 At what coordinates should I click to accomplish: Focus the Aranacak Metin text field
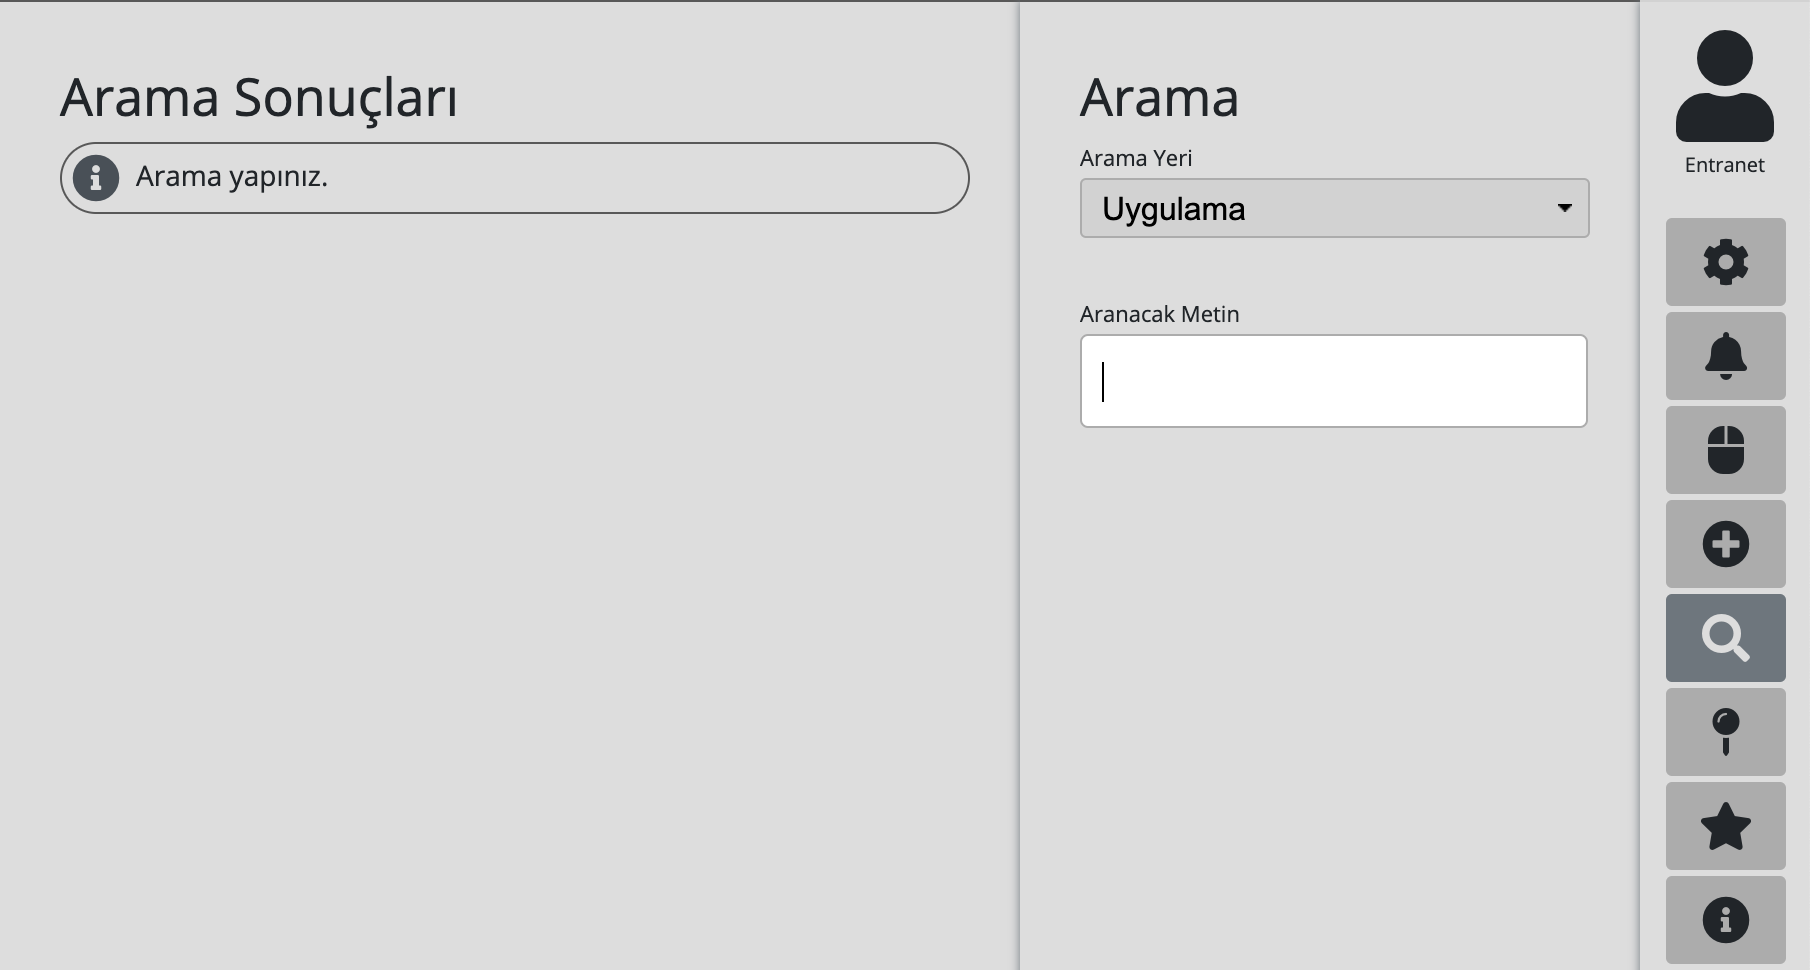[1334, 381]
